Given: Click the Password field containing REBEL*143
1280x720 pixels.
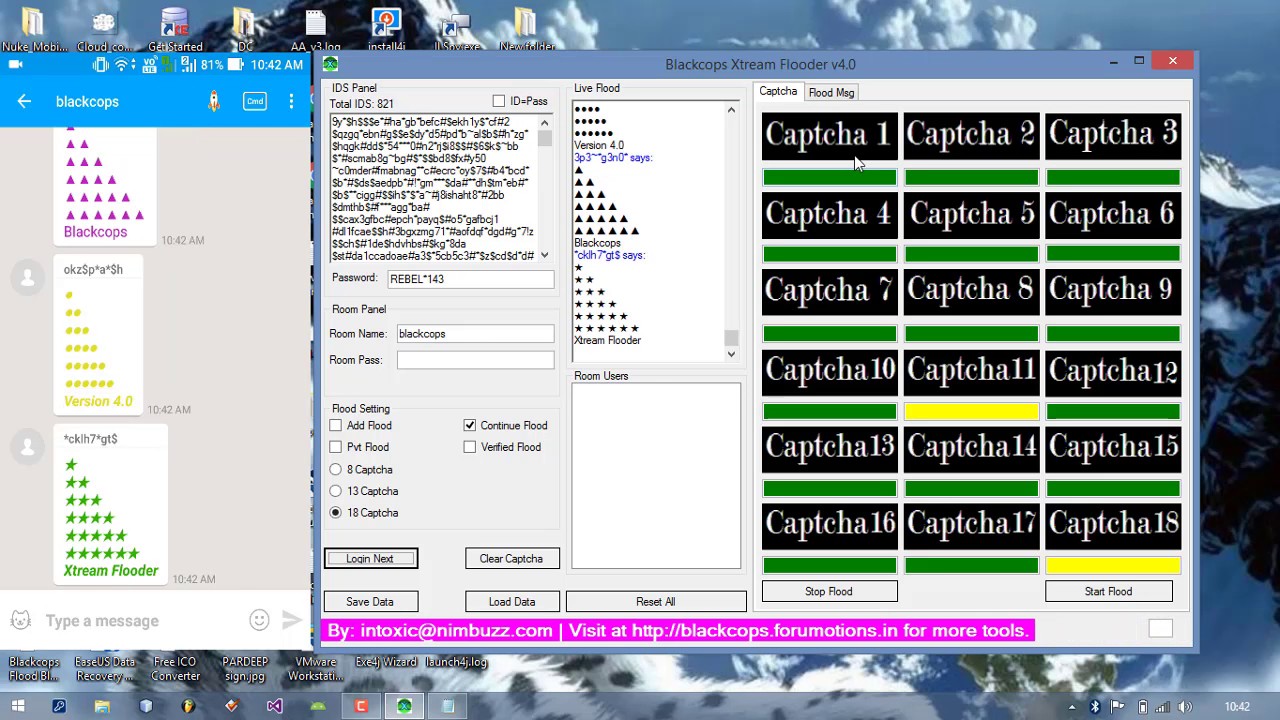Looking at the screenshot, I should pos(470,279).
